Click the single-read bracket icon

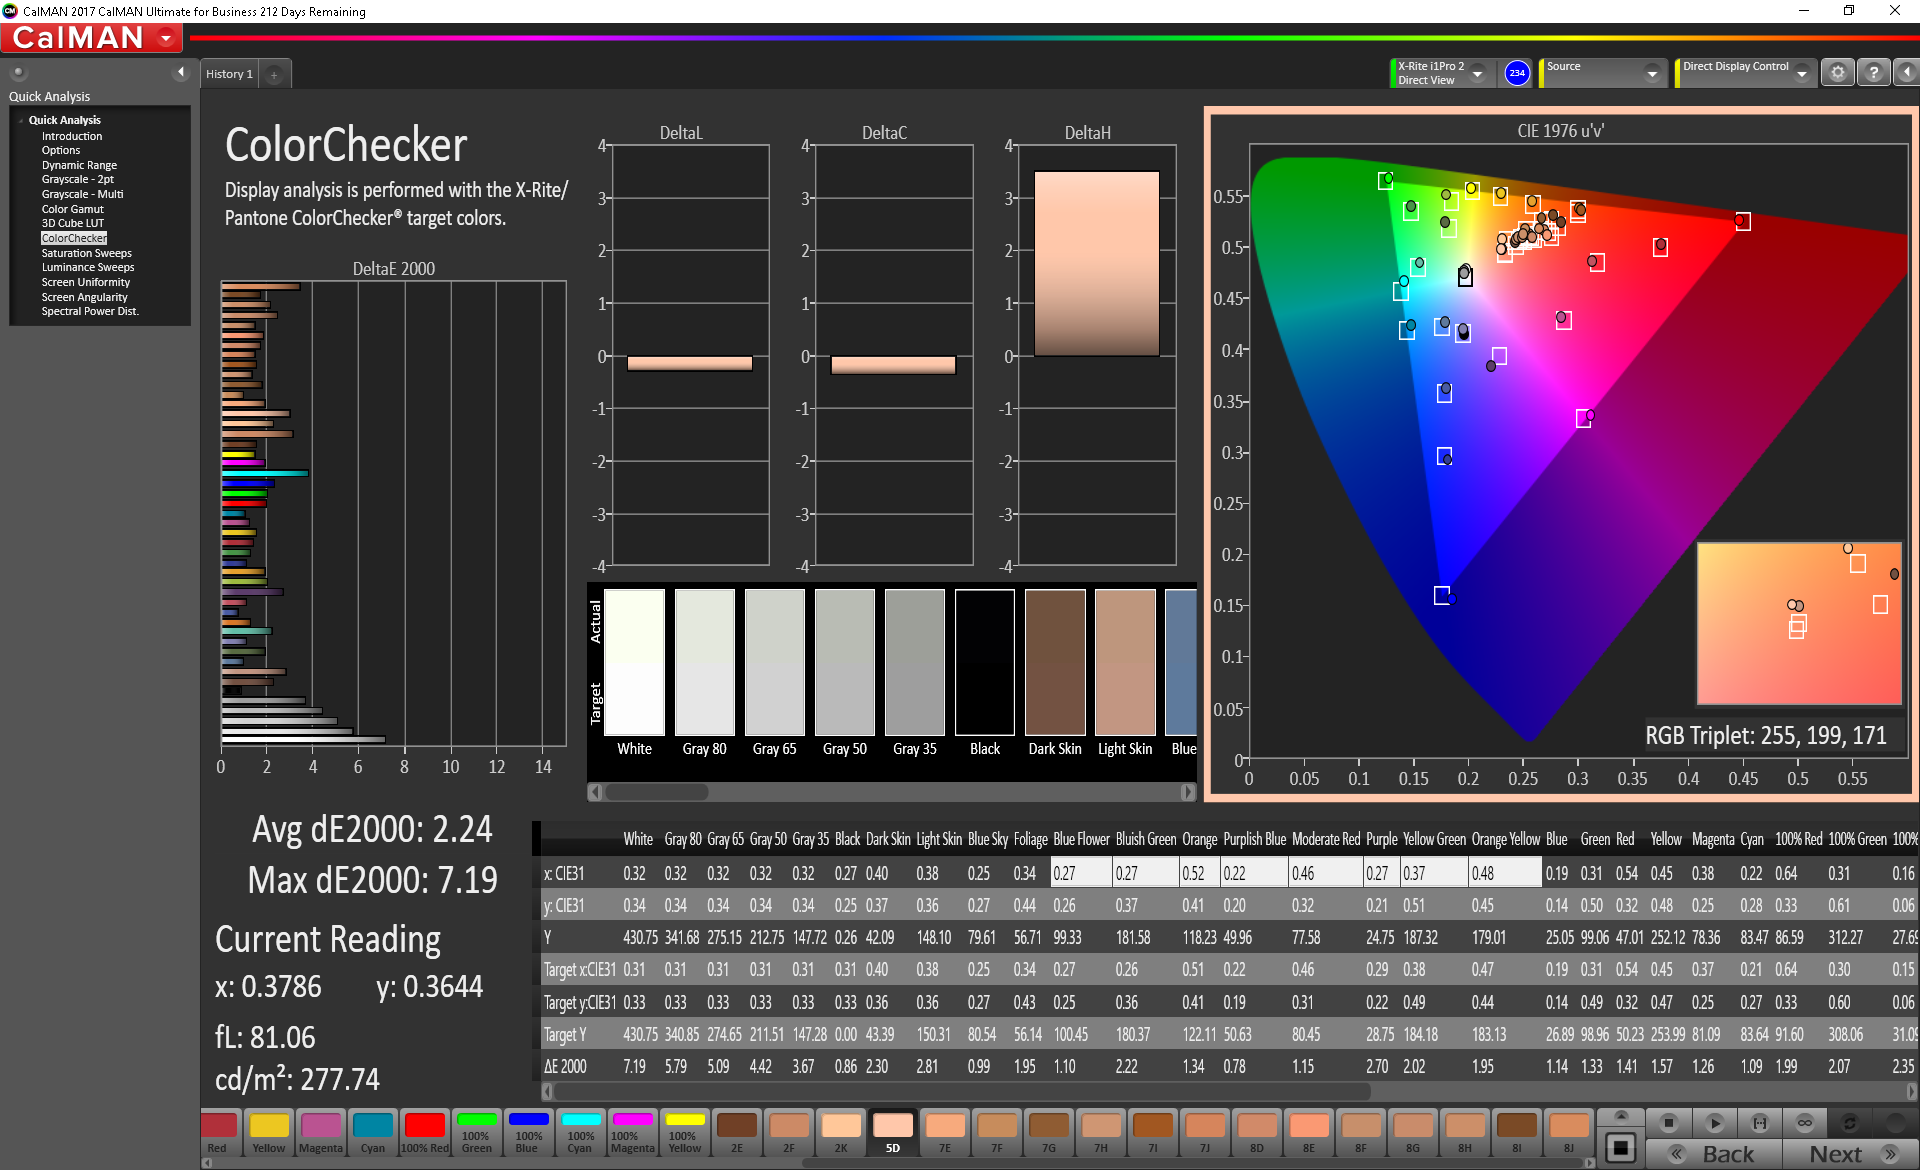pos(1760,1122)
